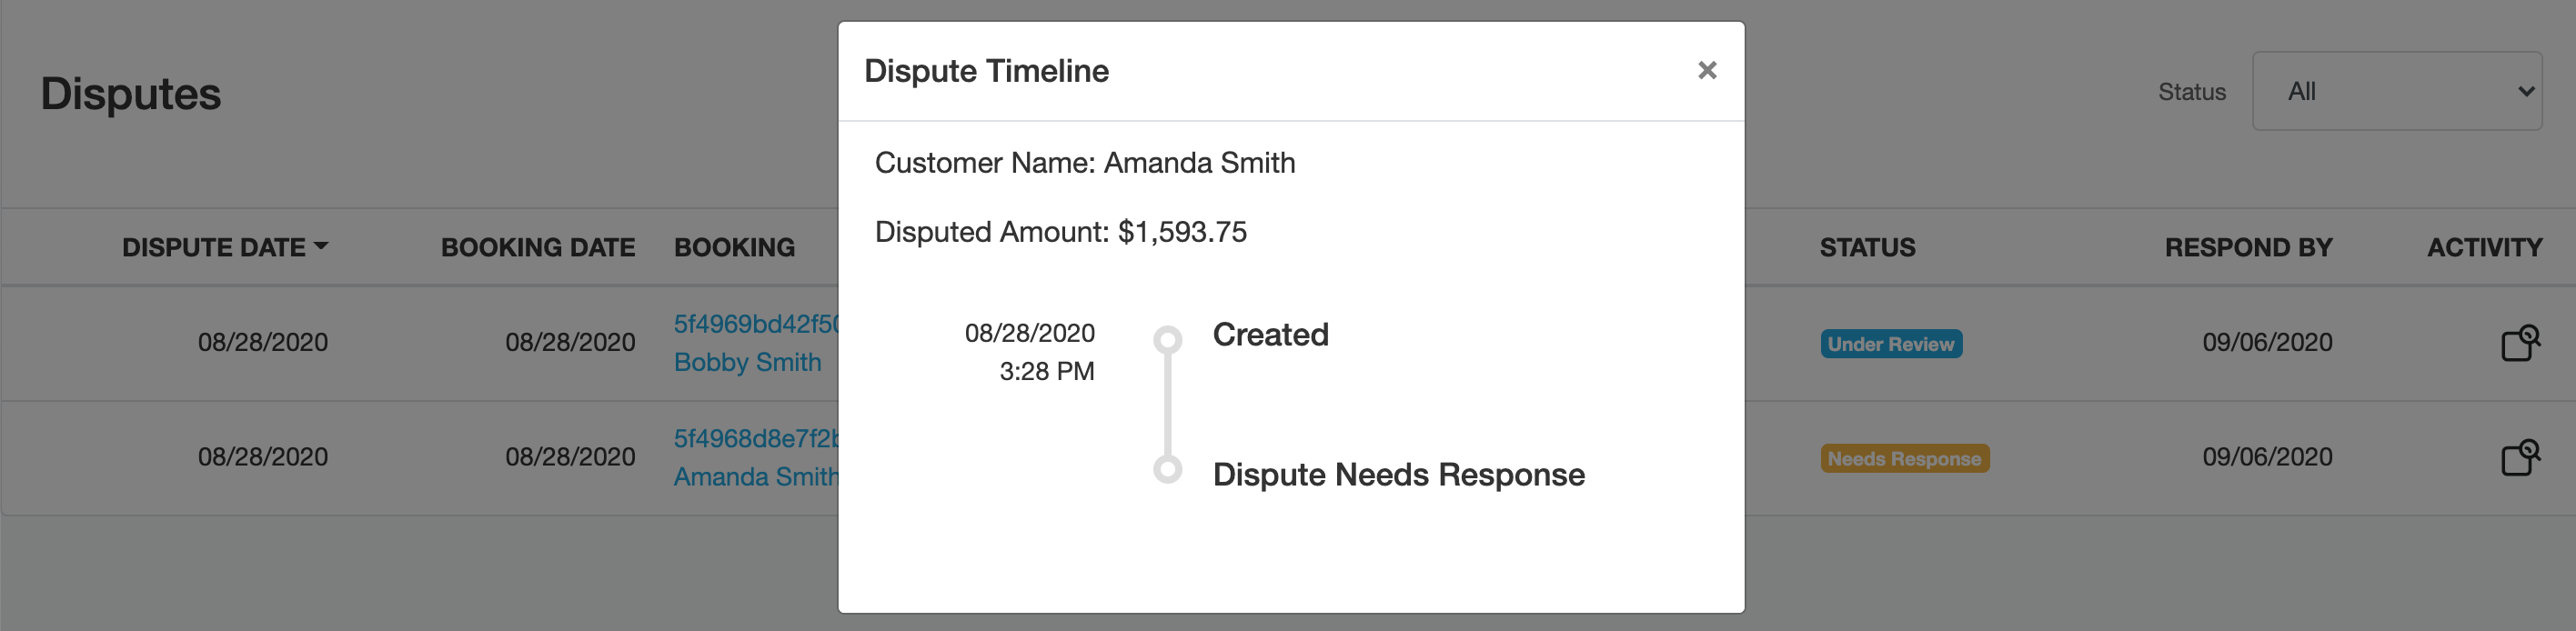Click the Booking Date column header
This screenshot has height=631, width=2576.
(x=537, y=247)
